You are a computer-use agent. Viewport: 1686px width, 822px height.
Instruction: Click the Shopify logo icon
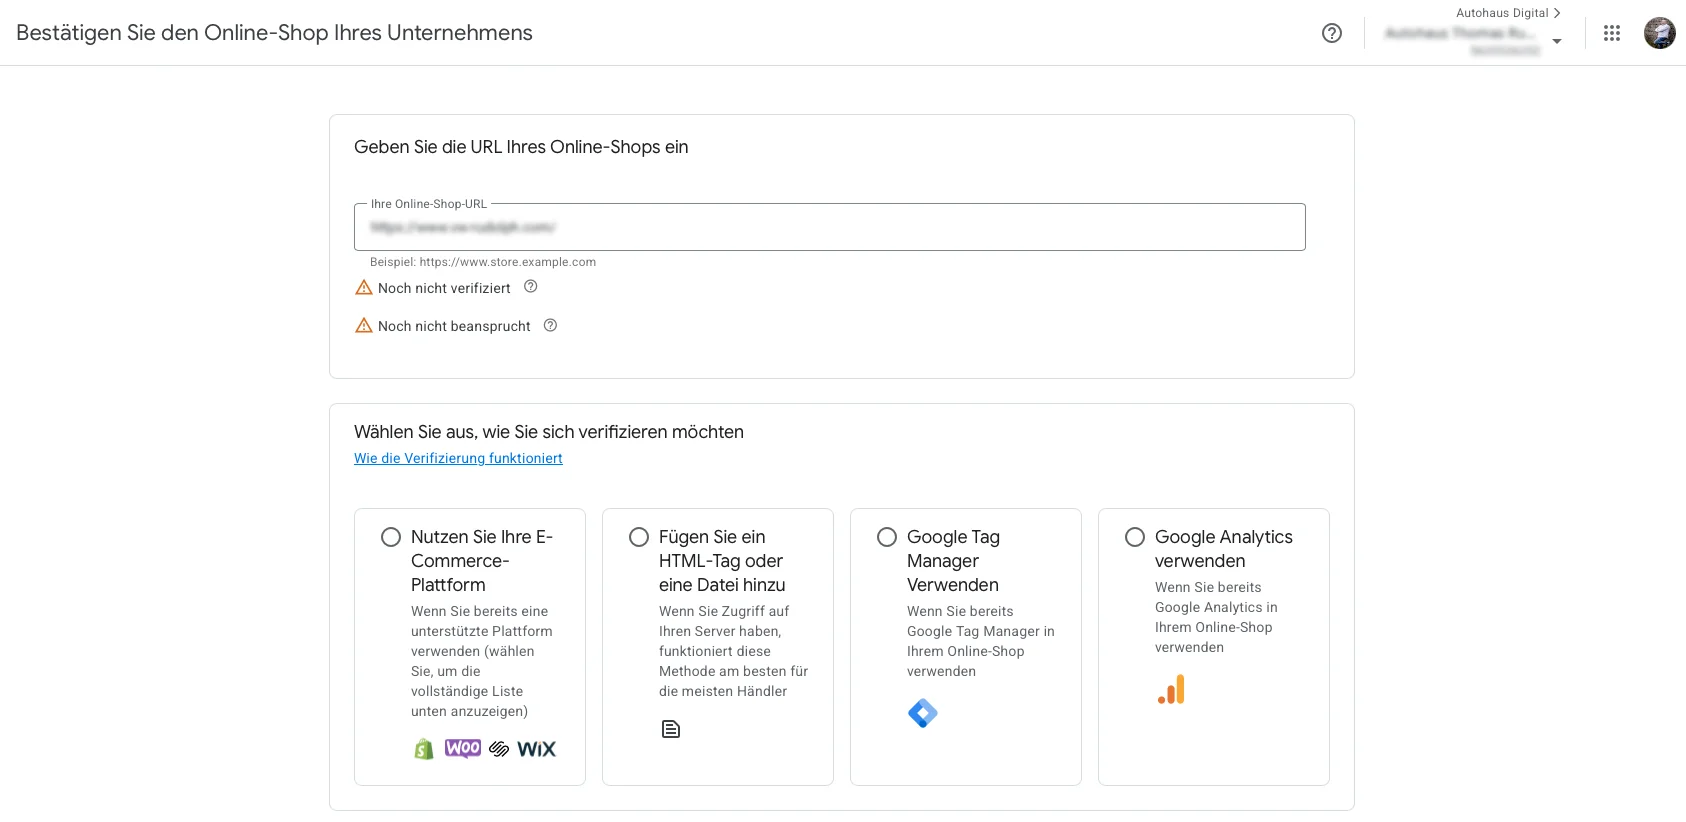424,749
